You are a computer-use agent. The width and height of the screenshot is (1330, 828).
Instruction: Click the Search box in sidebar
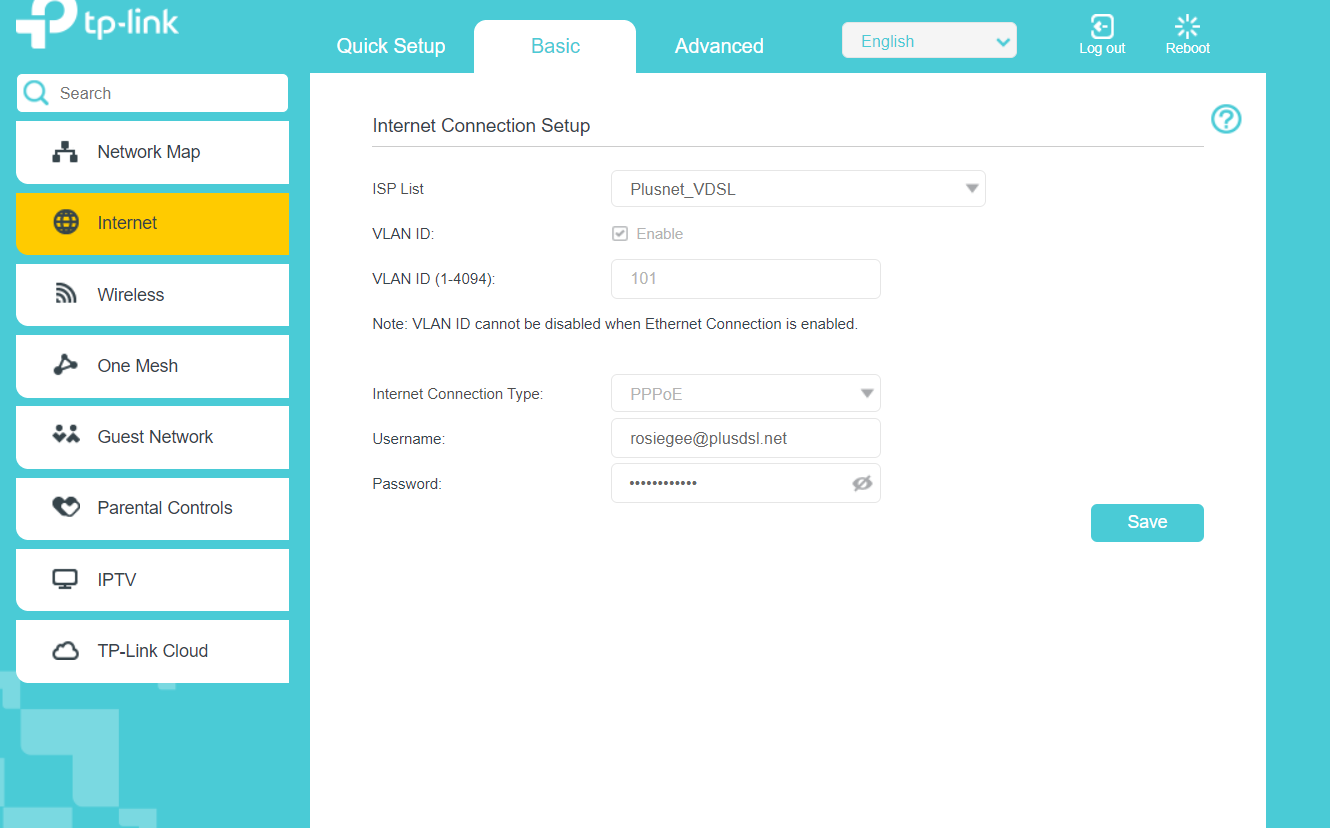165,93
